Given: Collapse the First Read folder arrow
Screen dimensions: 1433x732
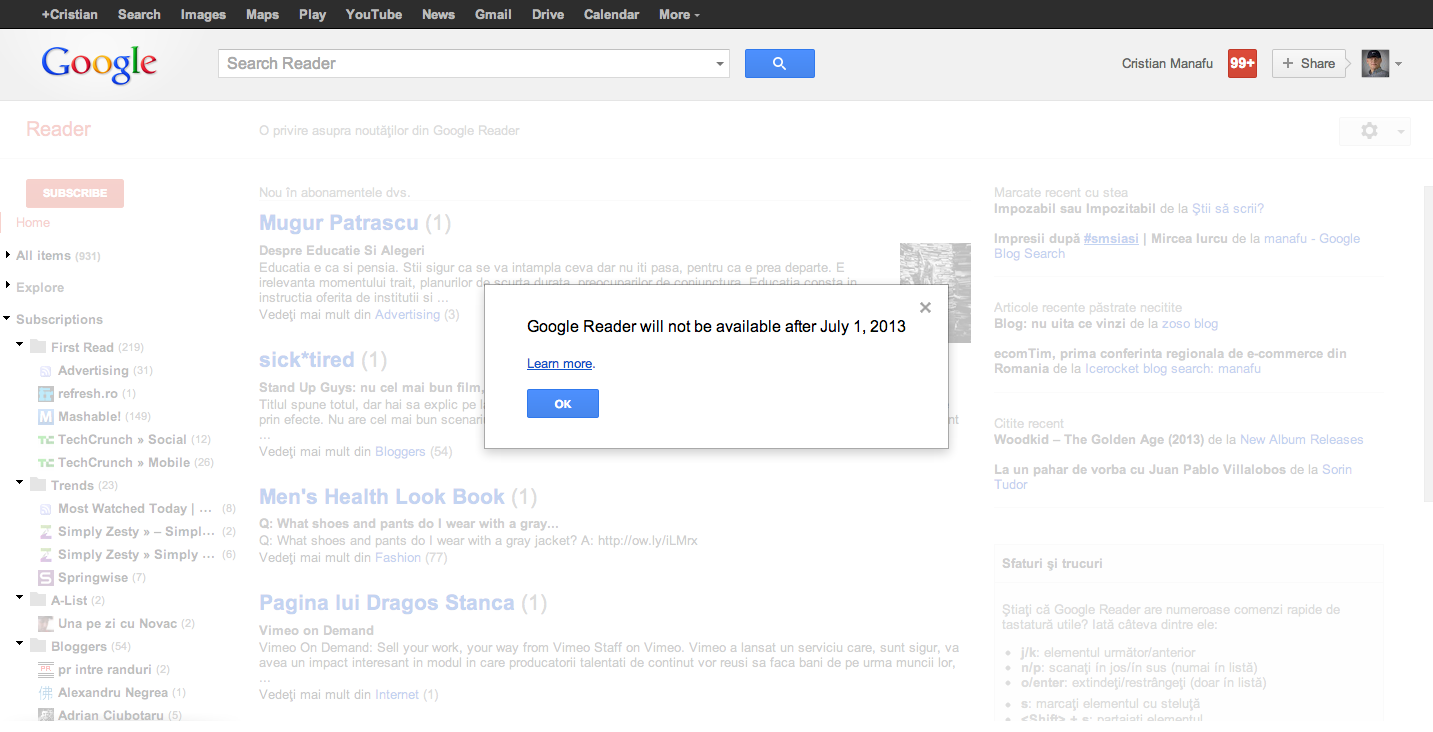Looking at the screenshot, I should click(x=20, y=345).
